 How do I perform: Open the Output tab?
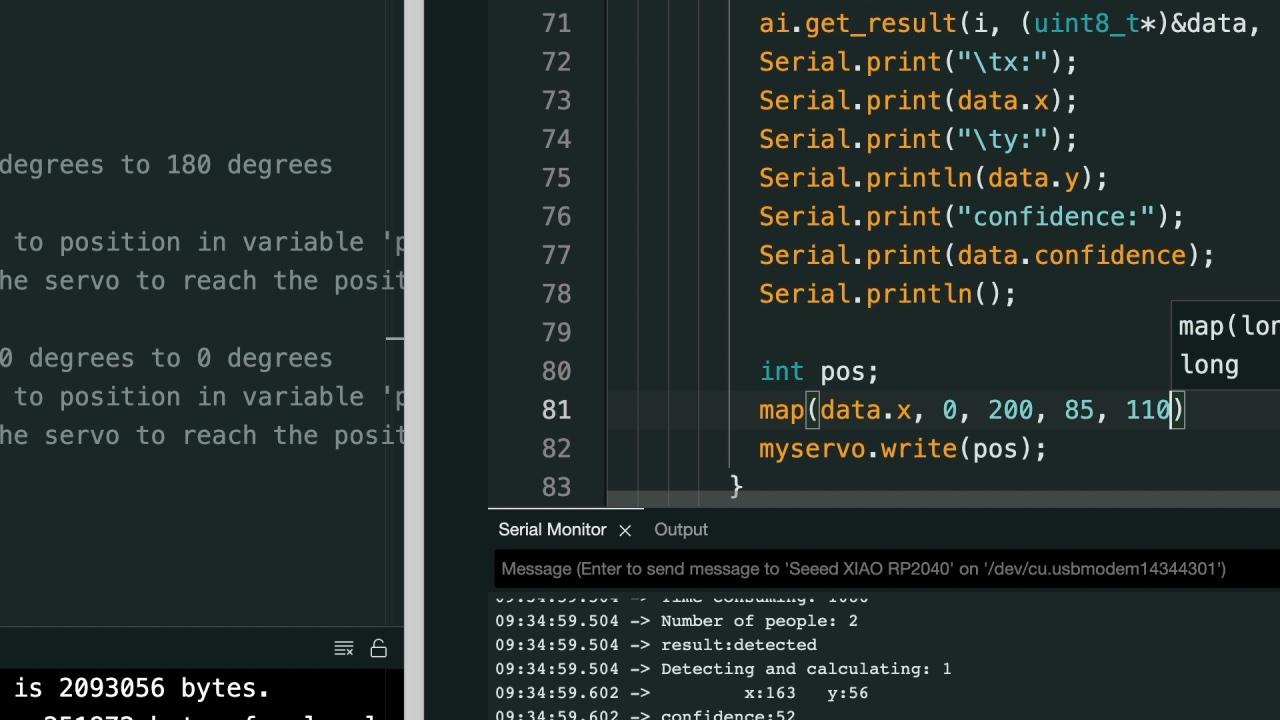(x=681, y=530)
